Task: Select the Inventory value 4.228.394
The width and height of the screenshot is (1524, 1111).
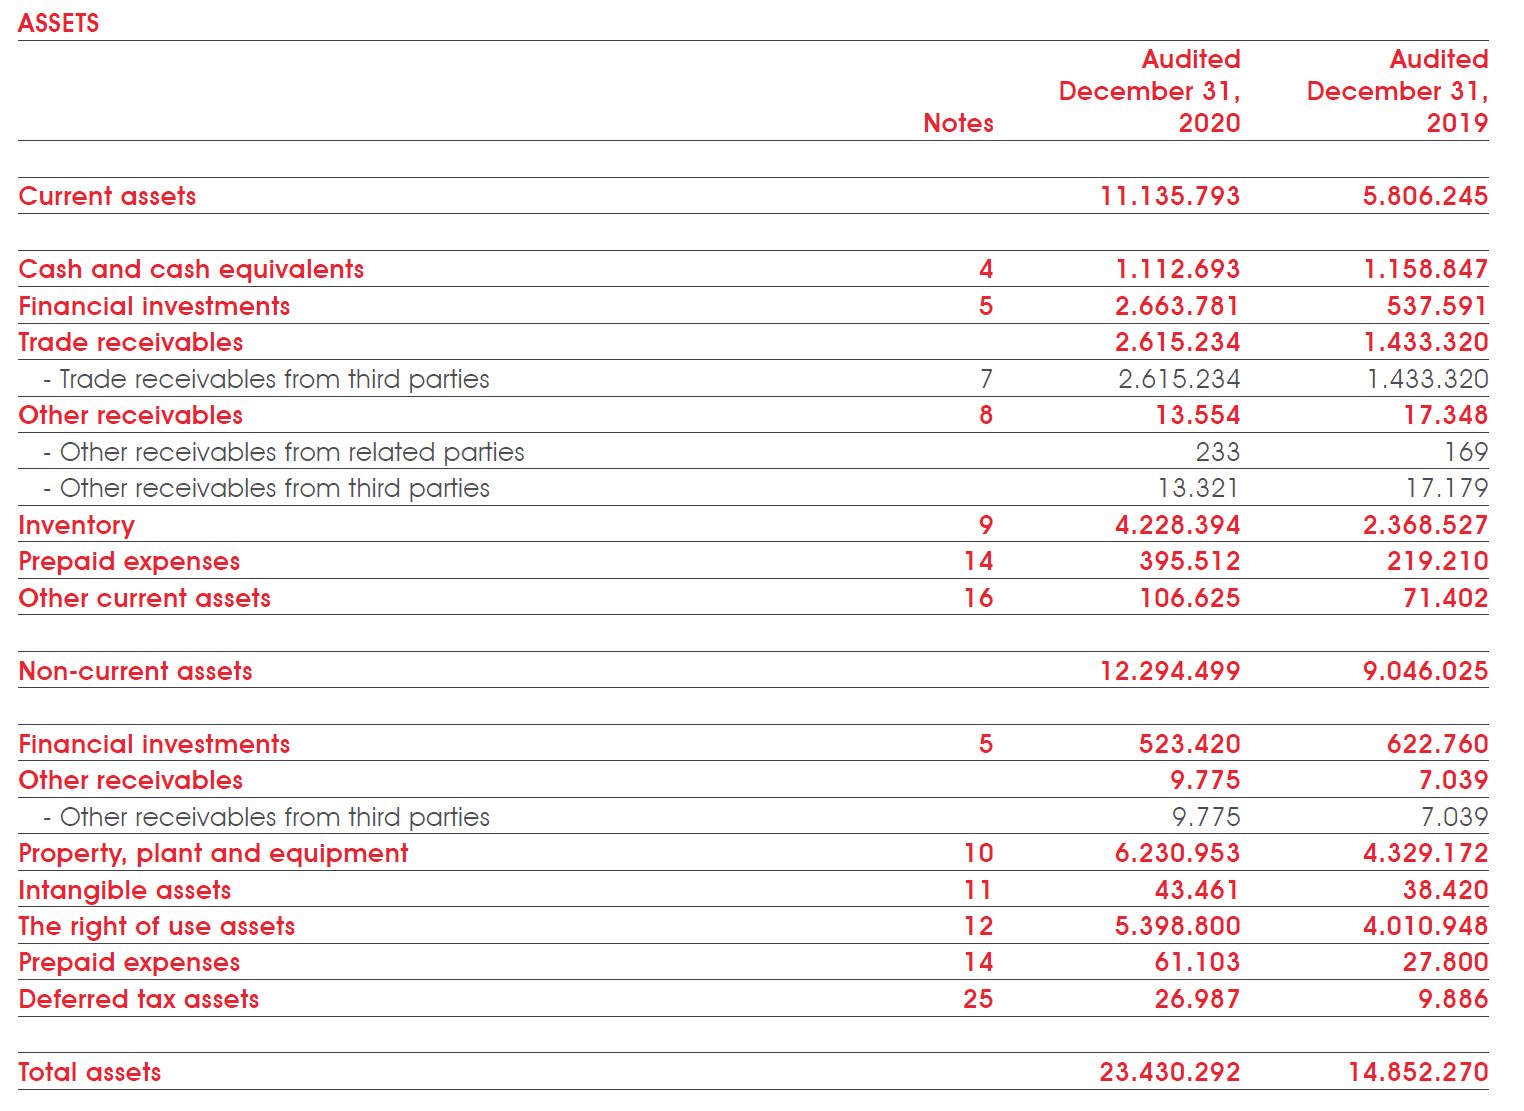Action: tap(1180, 524)
